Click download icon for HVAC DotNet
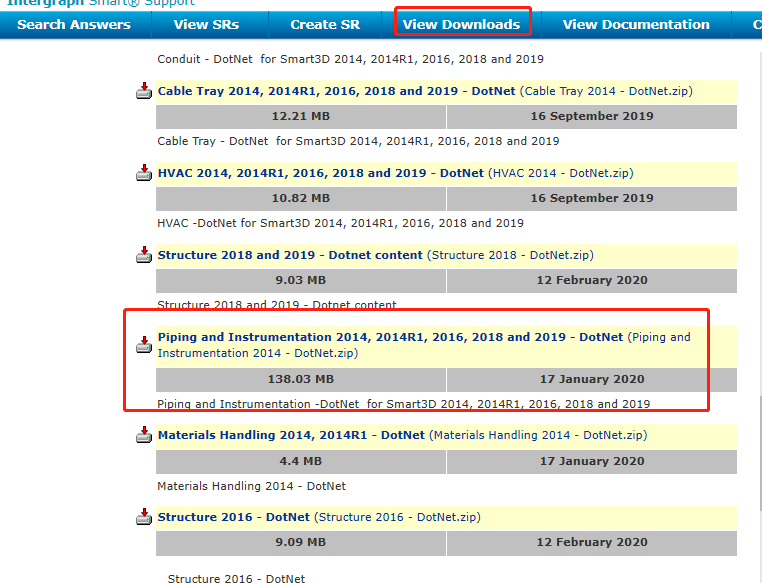 [x=144, y=173]
